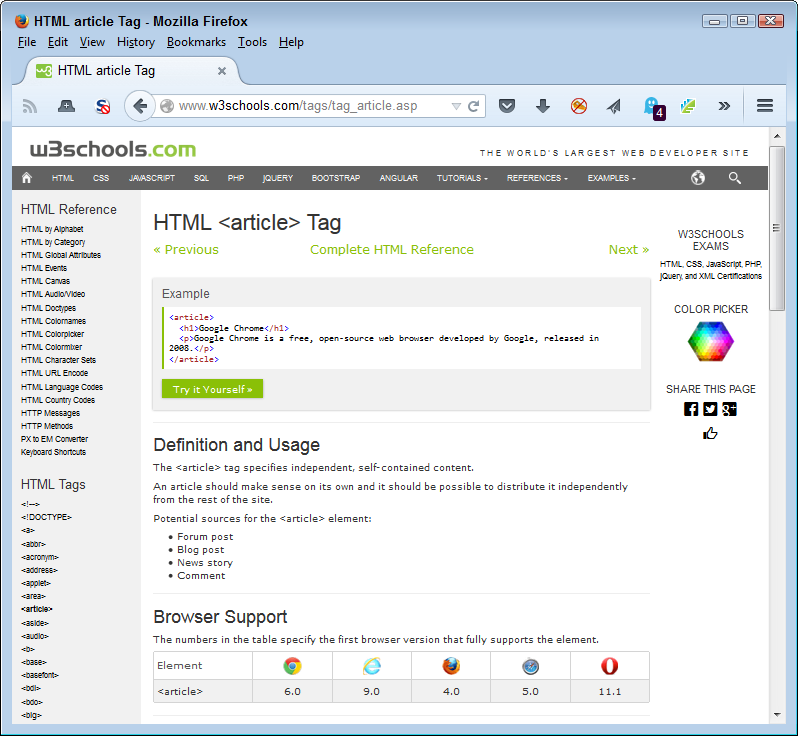This screenshot has height=736, width=798.
Task: Open the View menu
Action: point(92,42)
